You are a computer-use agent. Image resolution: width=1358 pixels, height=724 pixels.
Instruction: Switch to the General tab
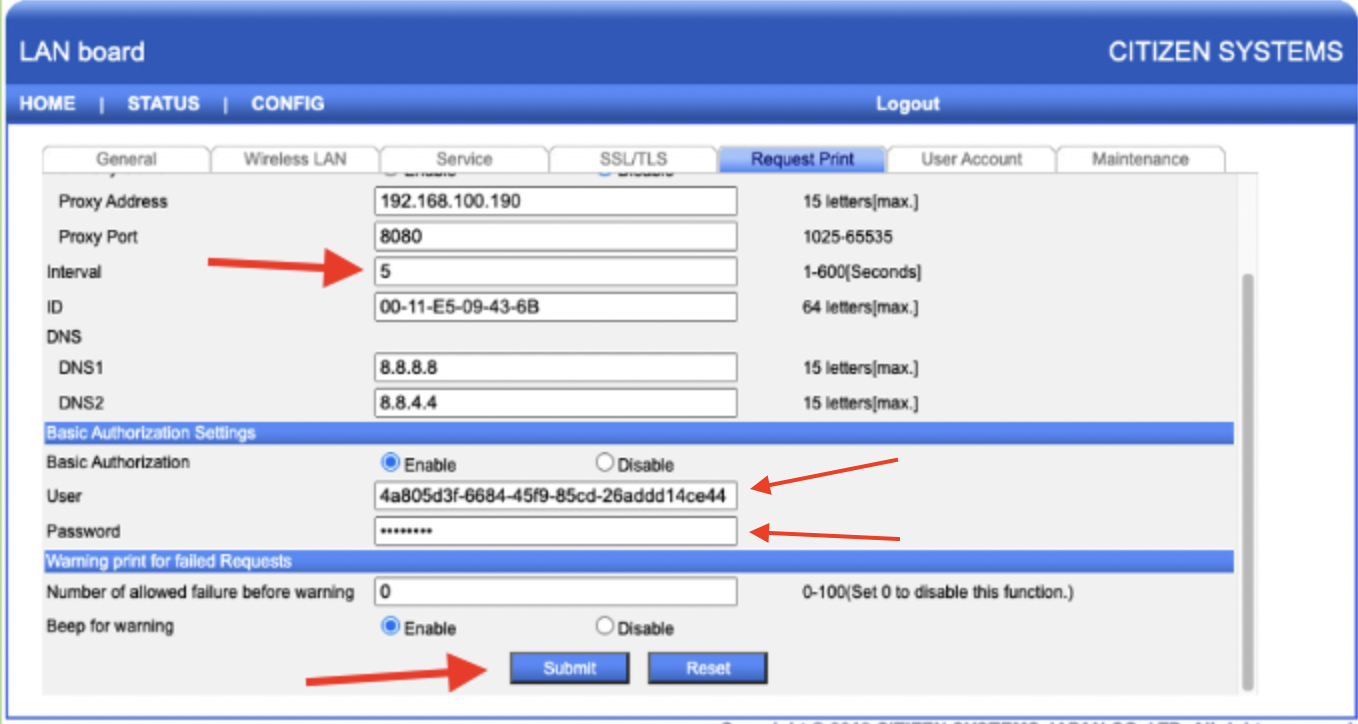[x=125, y=159]
